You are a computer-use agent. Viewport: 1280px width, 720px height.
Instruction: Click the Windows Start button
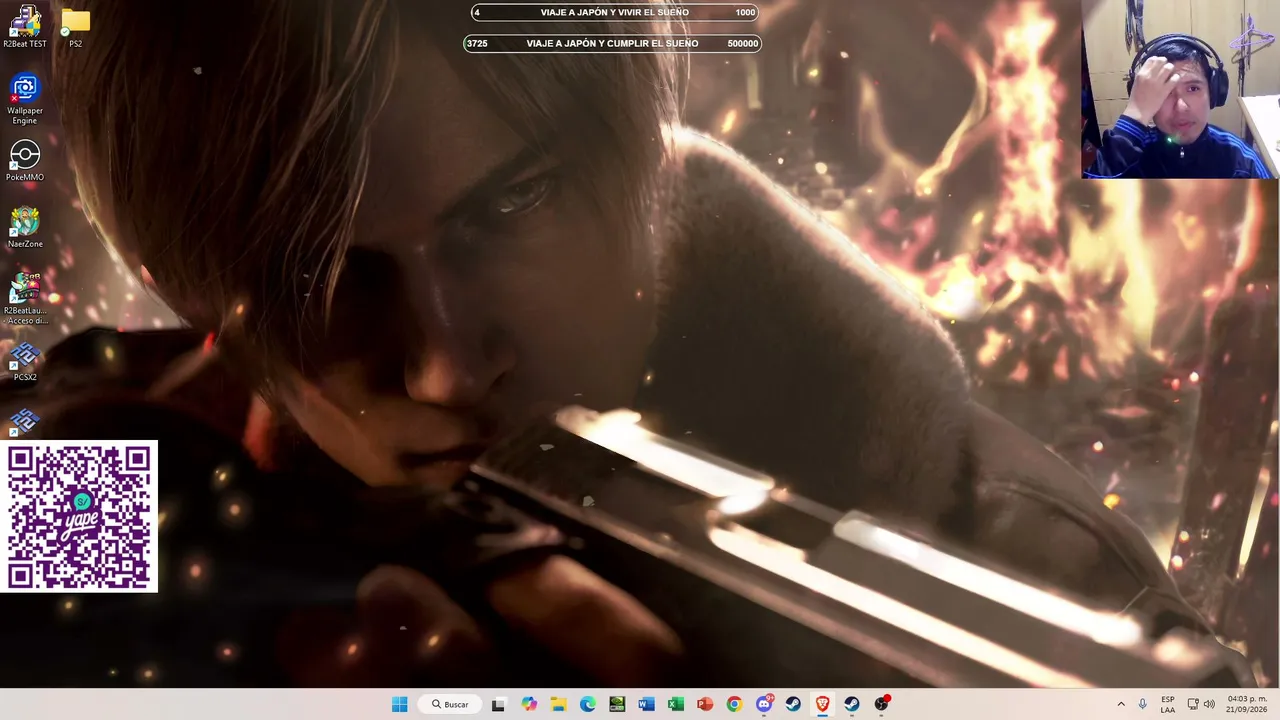click(x=400, y=704)
